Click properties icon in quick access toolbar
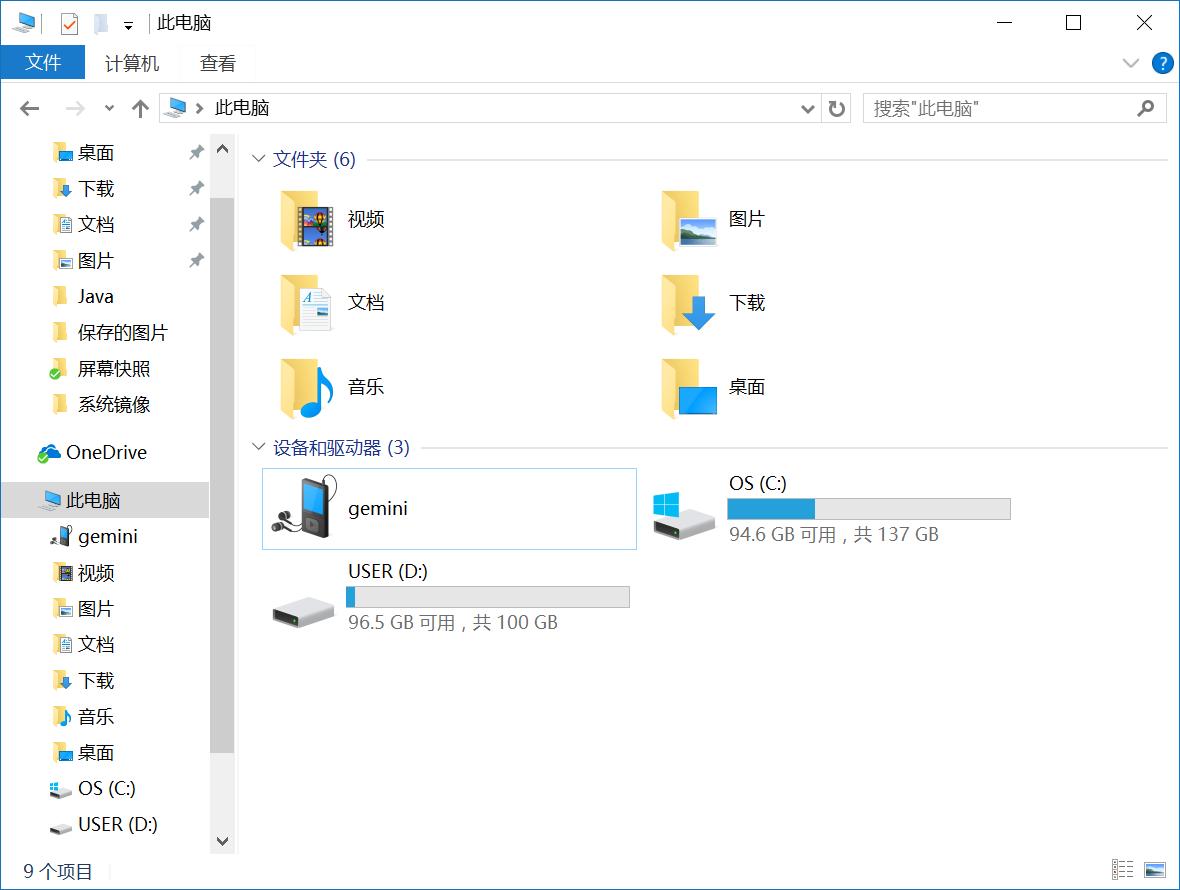Image resolution: width=1180 pixels, height=890 pixels. (69, 23)
